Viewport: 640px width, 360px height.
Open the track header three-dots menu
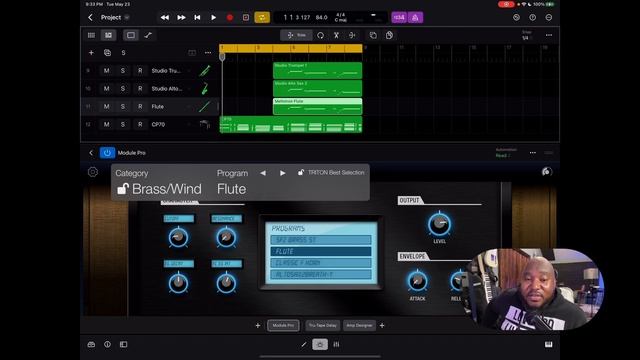pyautogui.click(x=208, y=53)
